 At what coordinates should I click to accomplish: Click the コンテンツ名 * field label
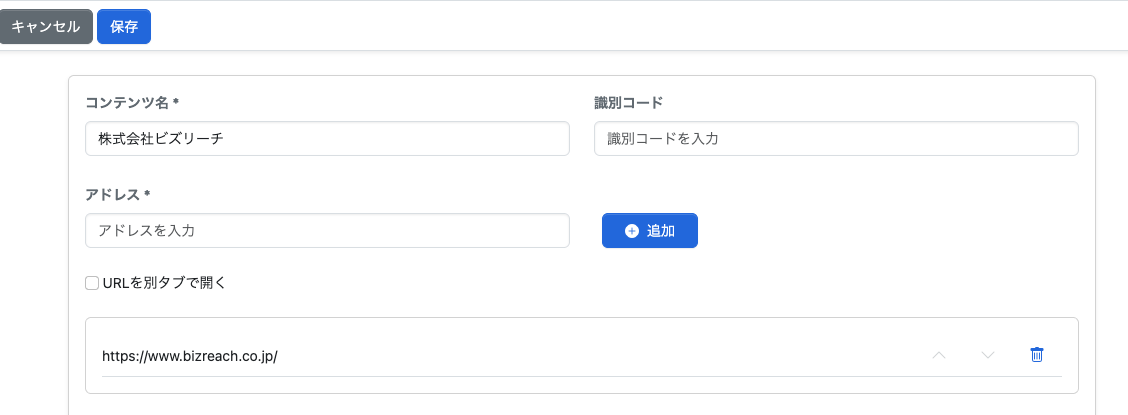coord(132,103)
